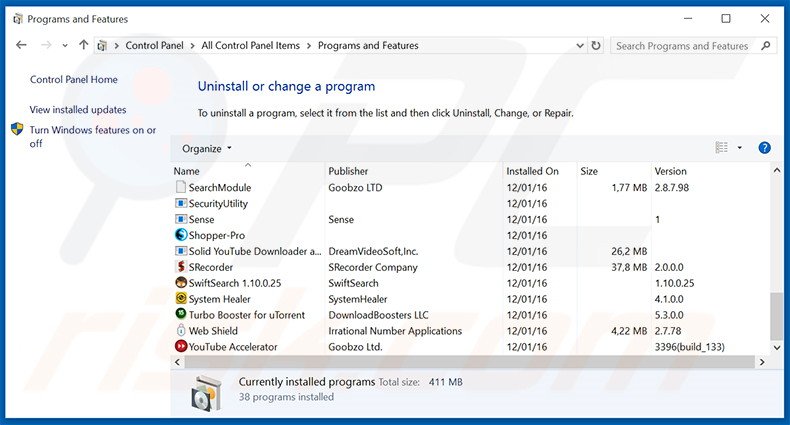790x425 pixels.
Task: Click the DownloadBoosters LLC publisher cell
Action: point(378,315)
